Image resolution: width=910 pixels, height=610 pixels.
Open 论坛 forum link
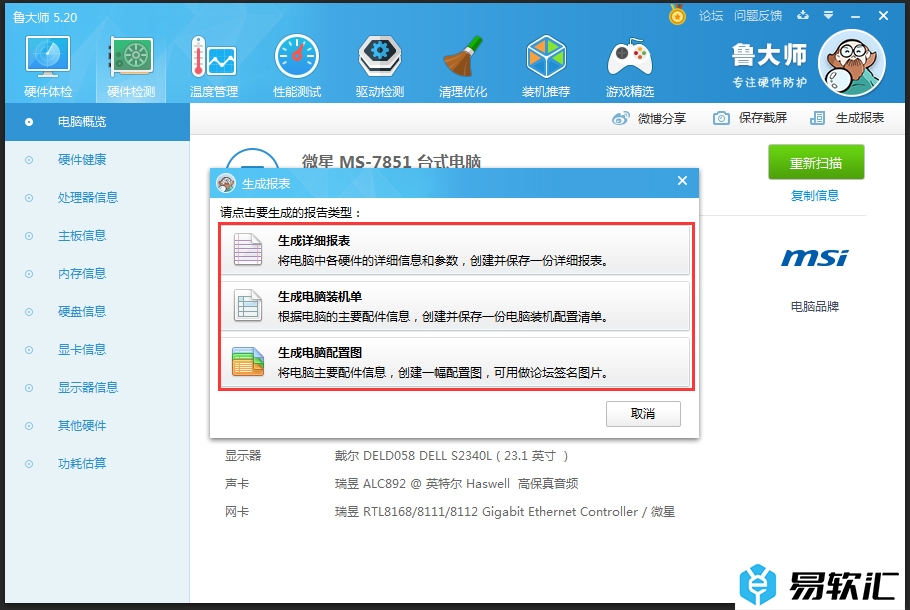(711, 16)
